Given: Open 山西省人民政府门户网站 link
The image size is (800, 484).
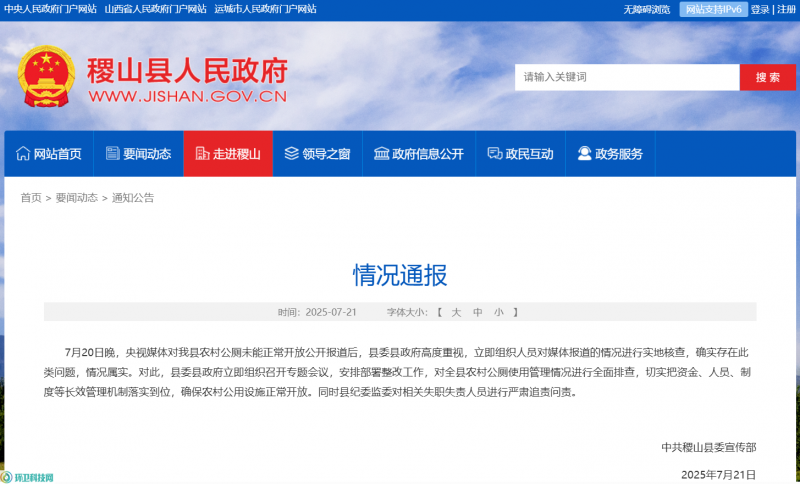Looking at the screenshot, I should coord(156,9).
